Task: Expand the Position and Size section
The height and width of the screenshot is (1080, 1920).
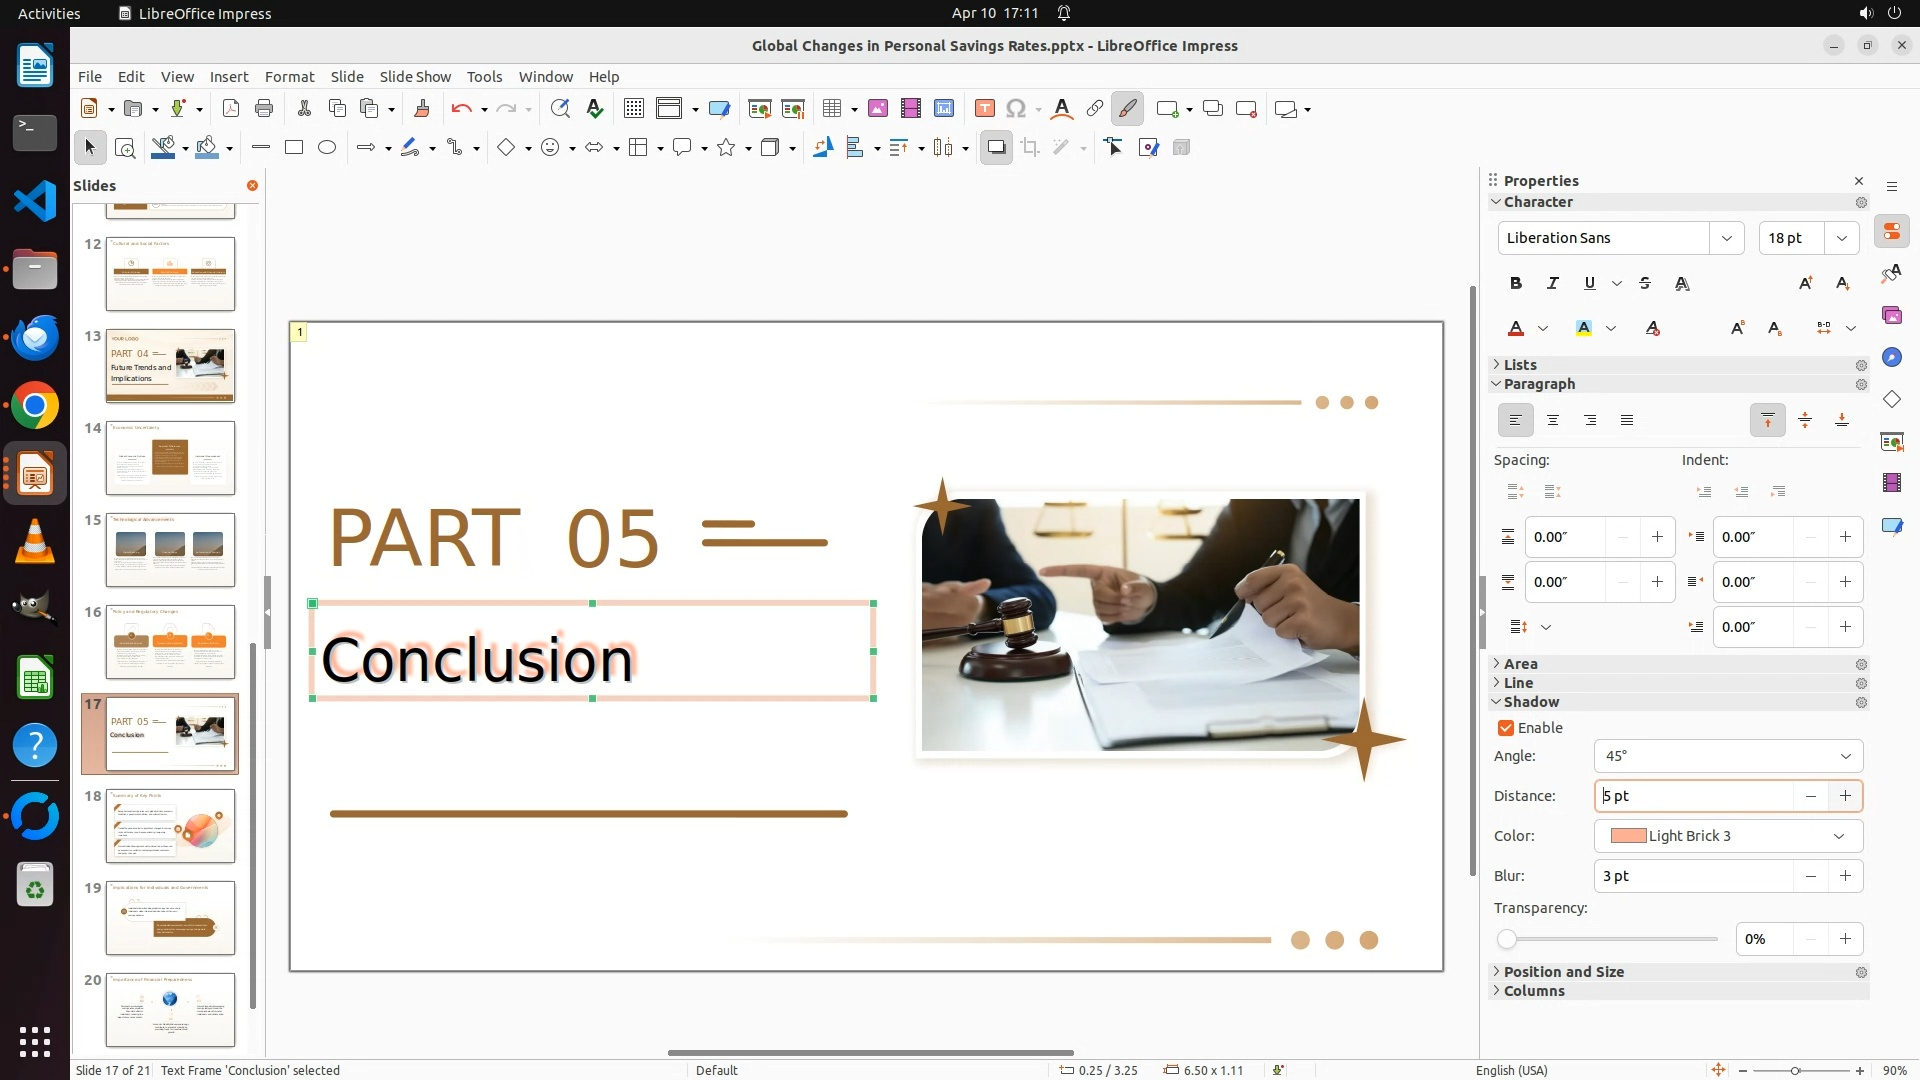Action: pos(1563,972)
